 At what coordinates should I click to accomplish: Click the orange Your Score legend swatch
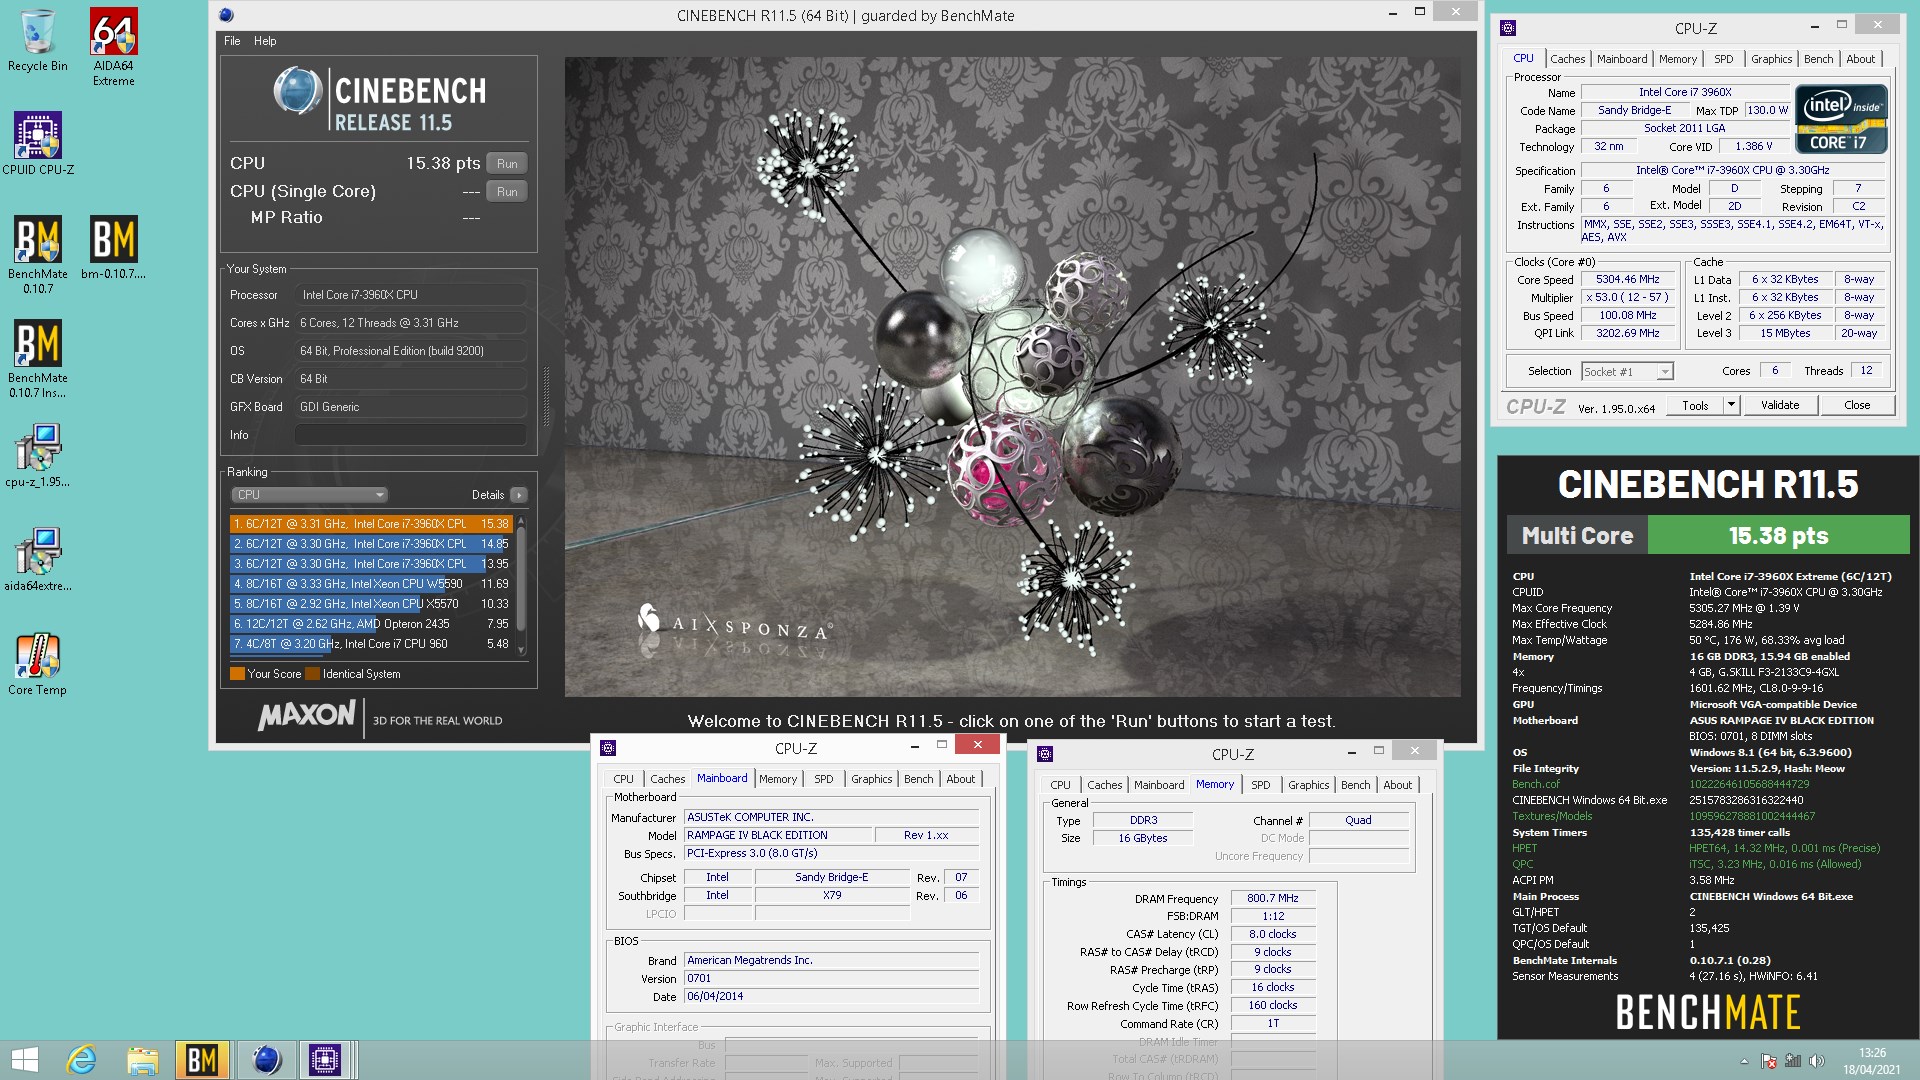[x=237, y=674]
